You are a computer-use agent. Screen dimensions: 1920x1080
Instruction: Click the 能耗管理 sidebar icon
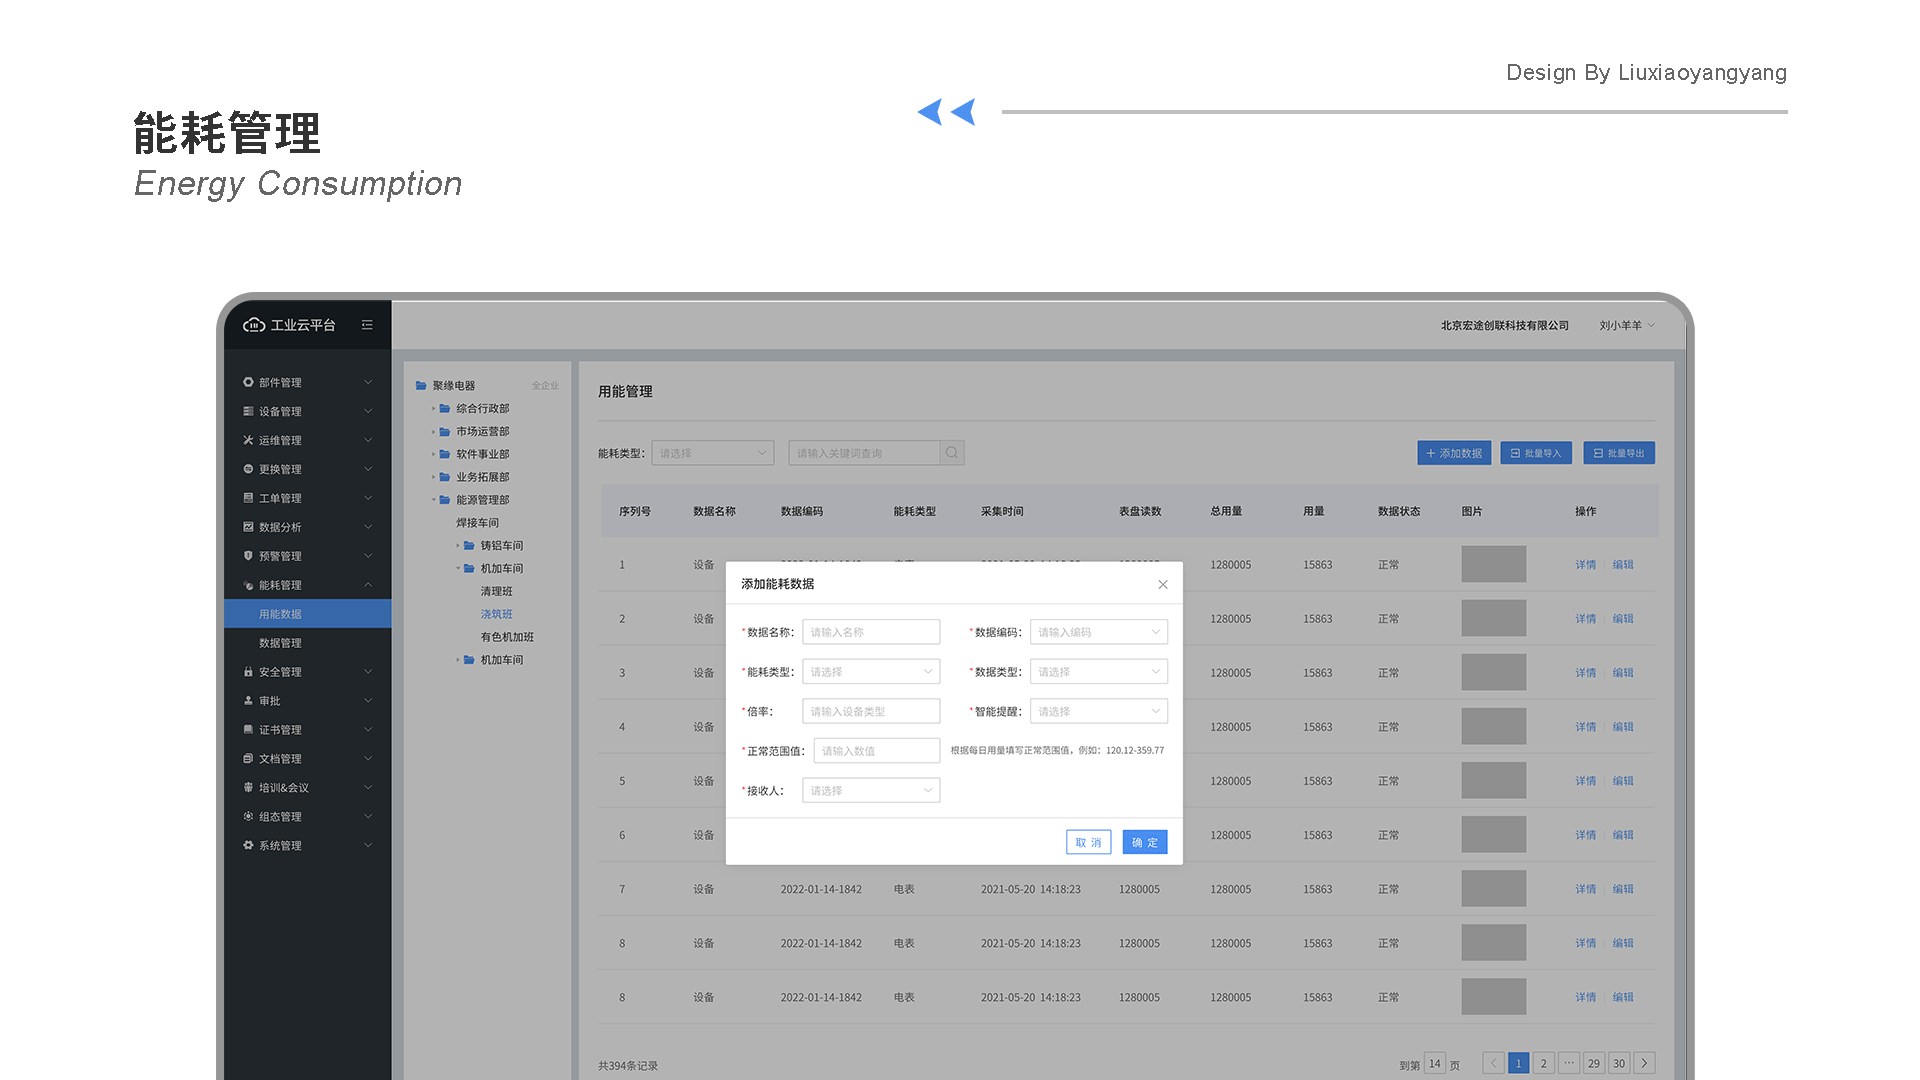[248, 585]
